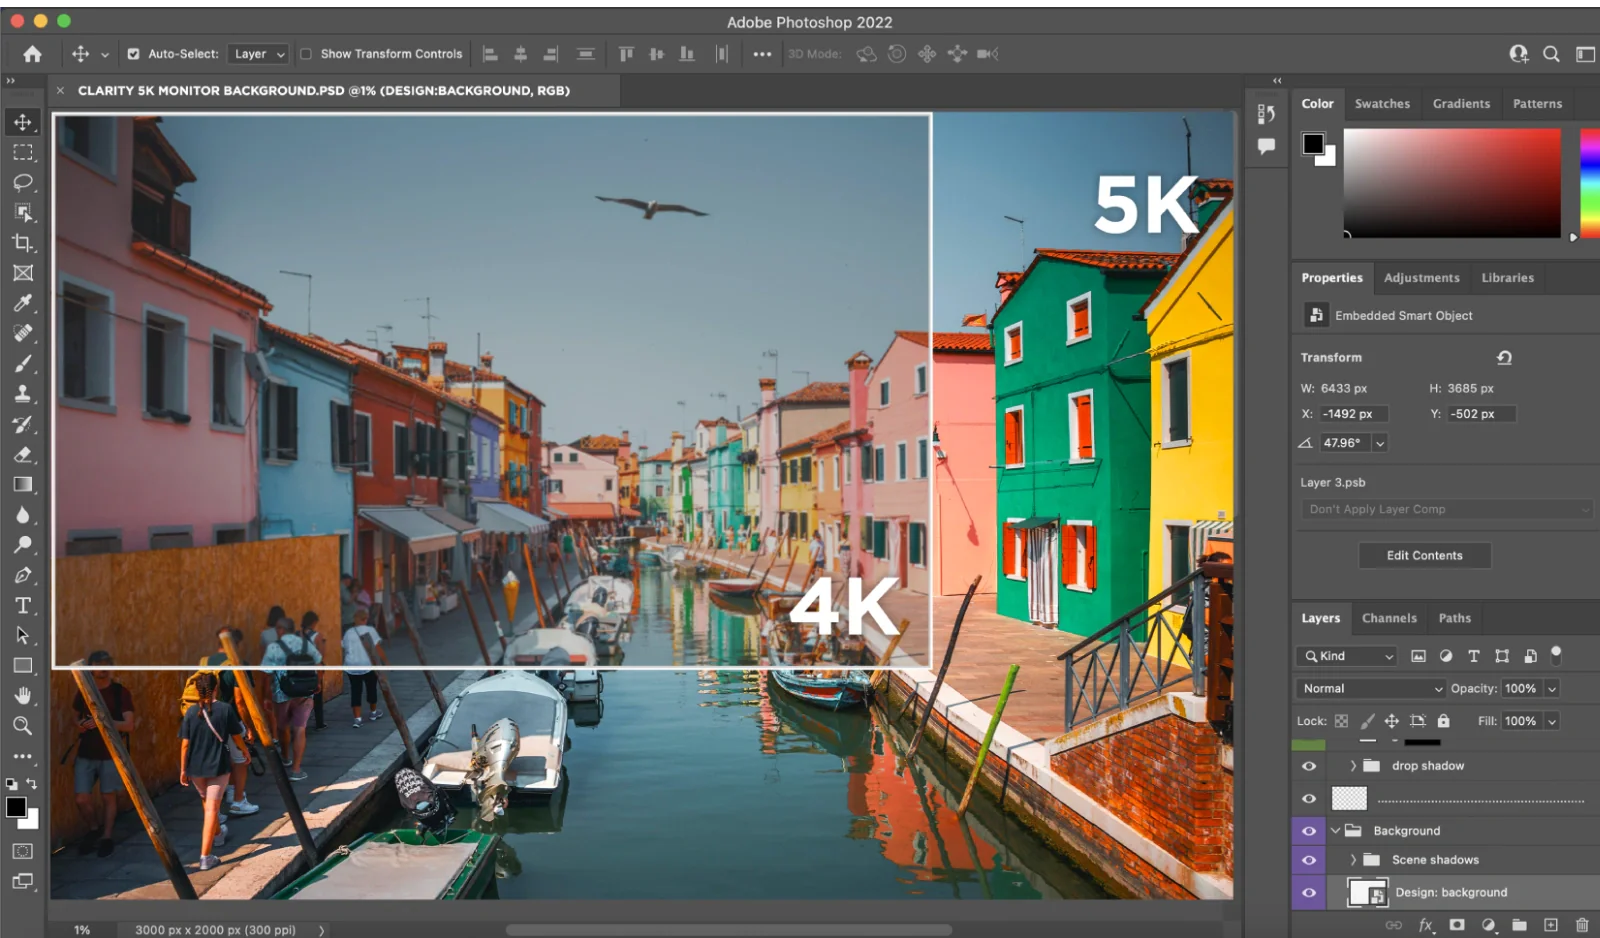Enable Show Transform Controls checkbox
The height and width of the screenshot is (938, 1600).
tap(306, 54)
